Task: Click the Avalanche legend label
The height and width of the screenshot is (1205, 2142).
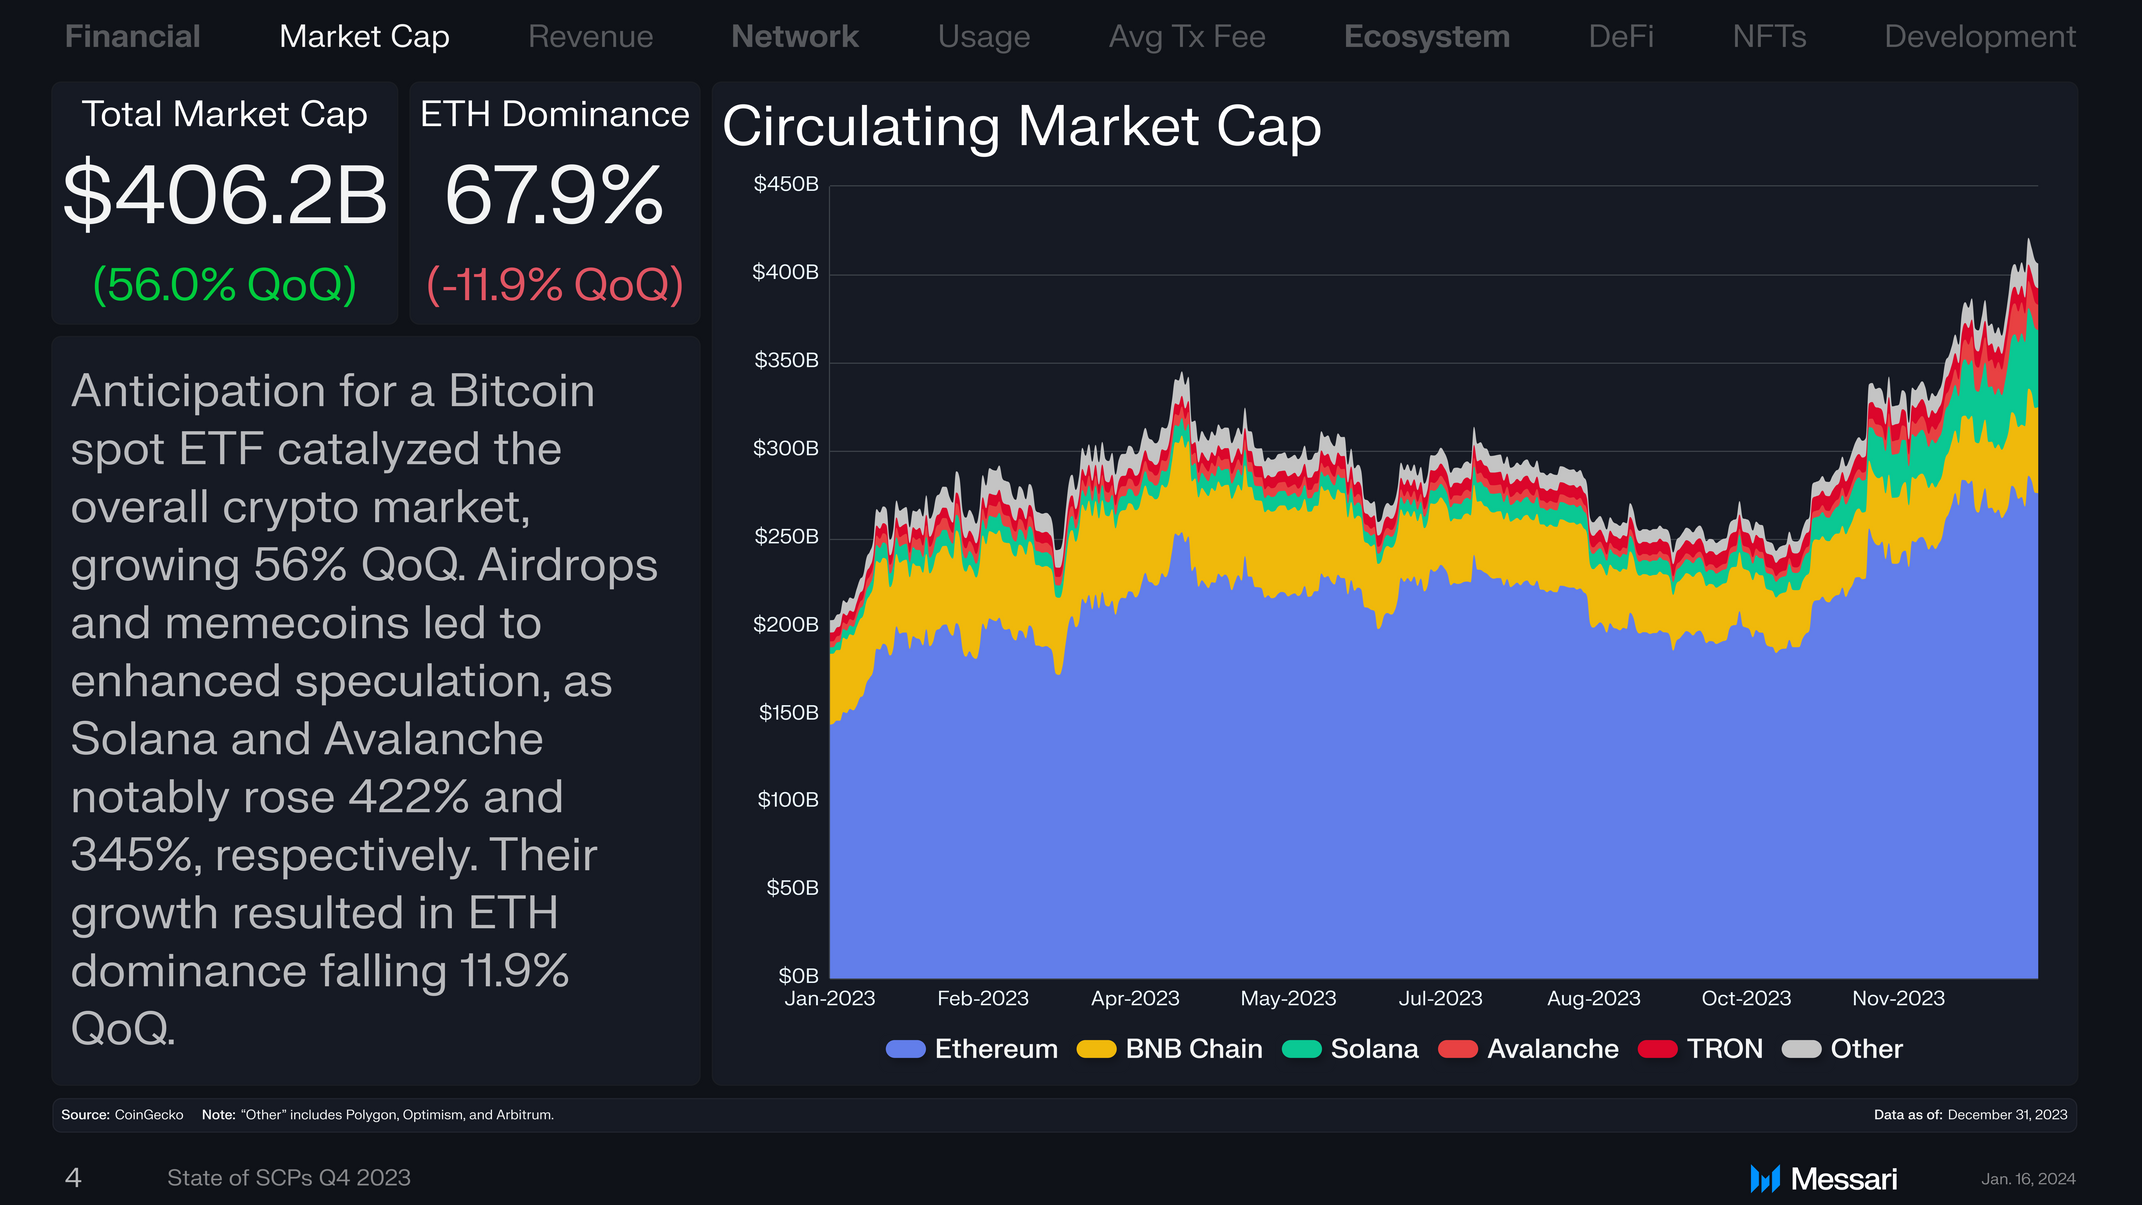Action: 1553,1049
